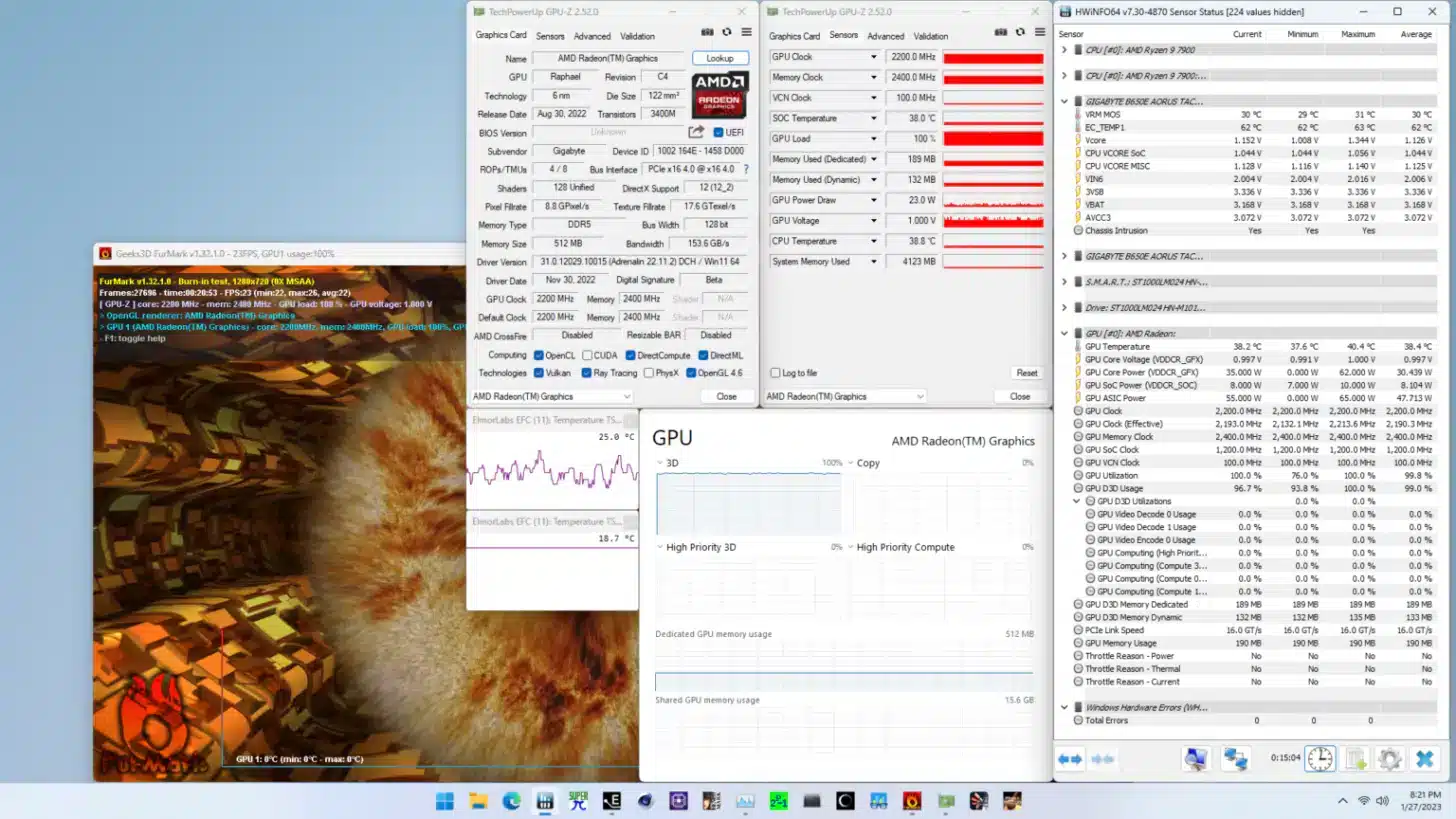Click the HWiNFO clock reset timer icon
This screenshot has width=1456, height=819.
(1320, 759)
